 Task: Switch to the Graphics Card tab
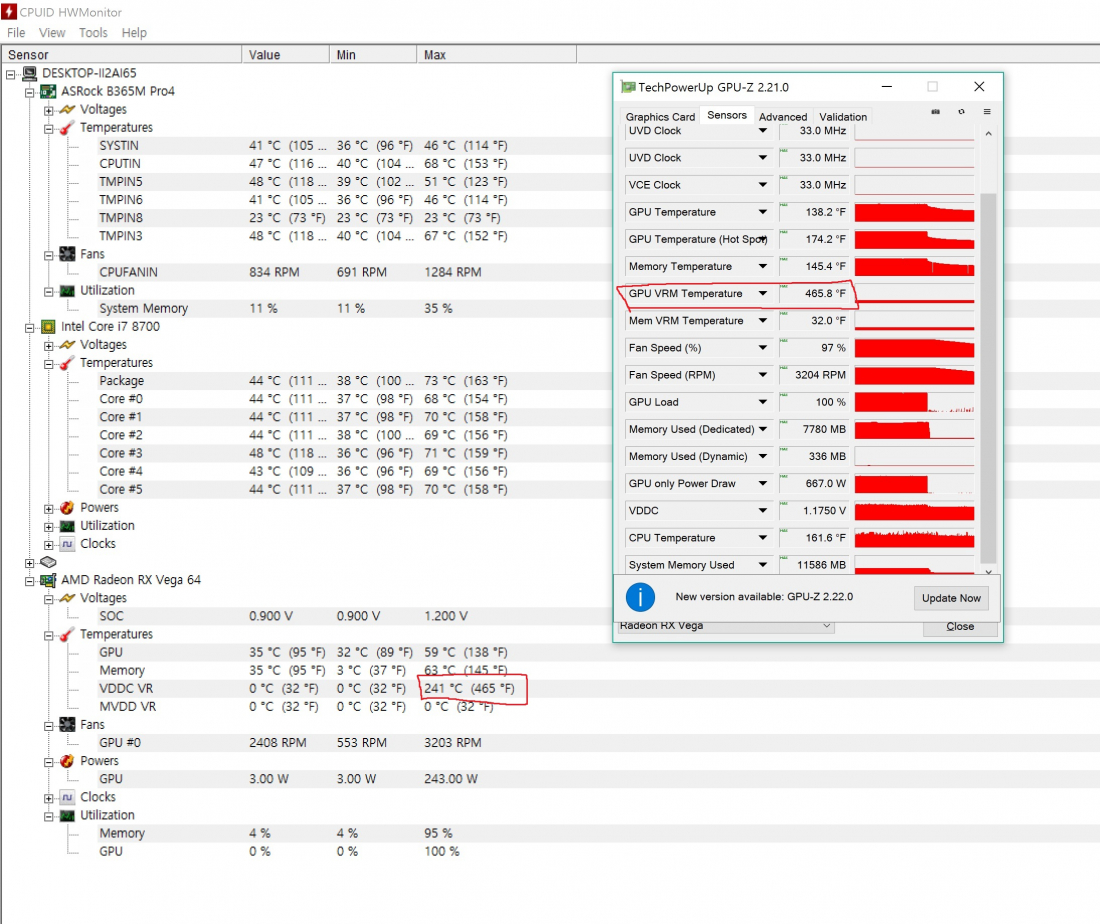tap(660, 116)
